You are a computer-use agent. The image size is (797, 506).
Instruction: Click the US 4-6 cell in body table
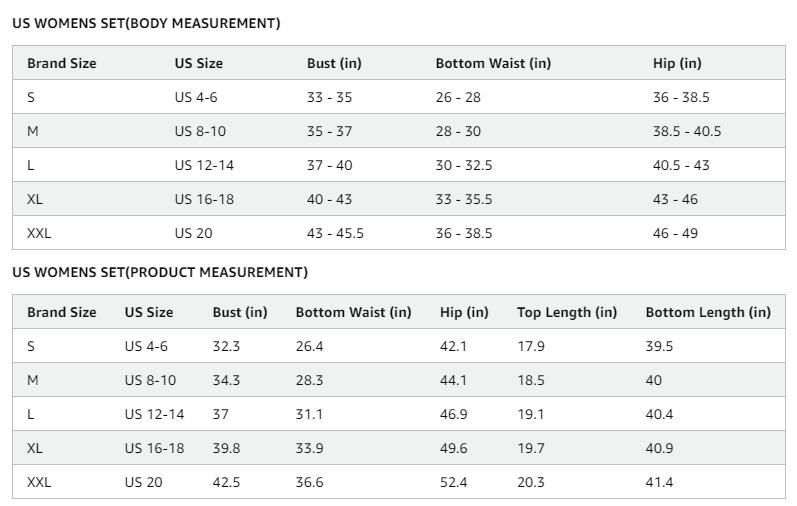point(196,97)
